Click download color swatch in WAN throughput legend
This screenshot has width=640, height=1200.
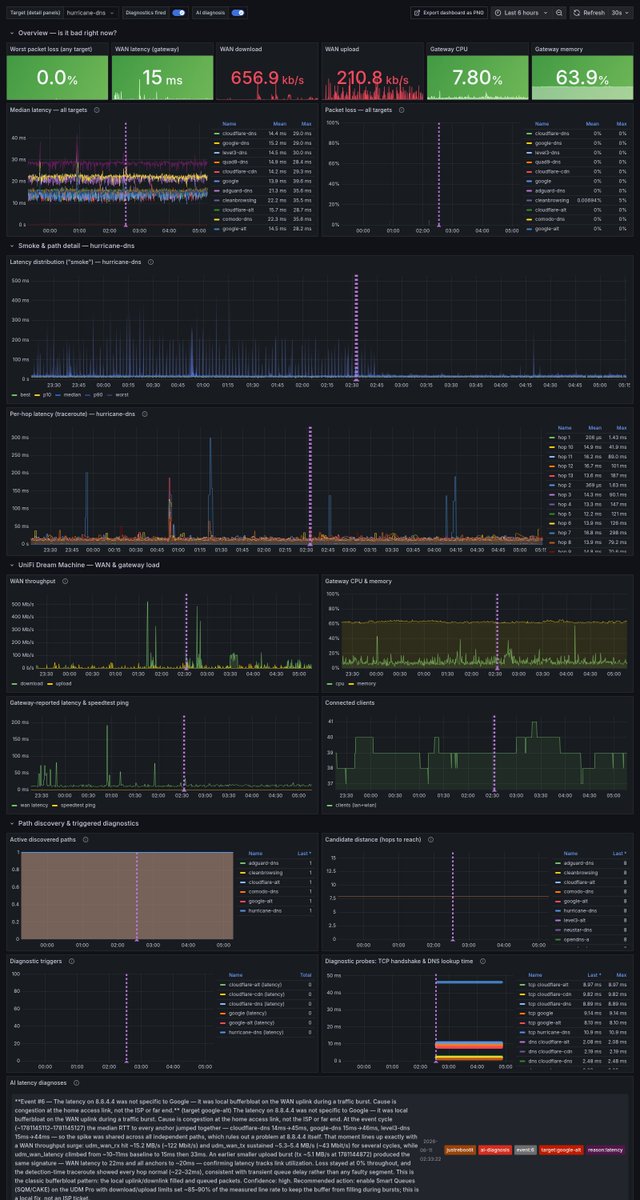(13, 683)
